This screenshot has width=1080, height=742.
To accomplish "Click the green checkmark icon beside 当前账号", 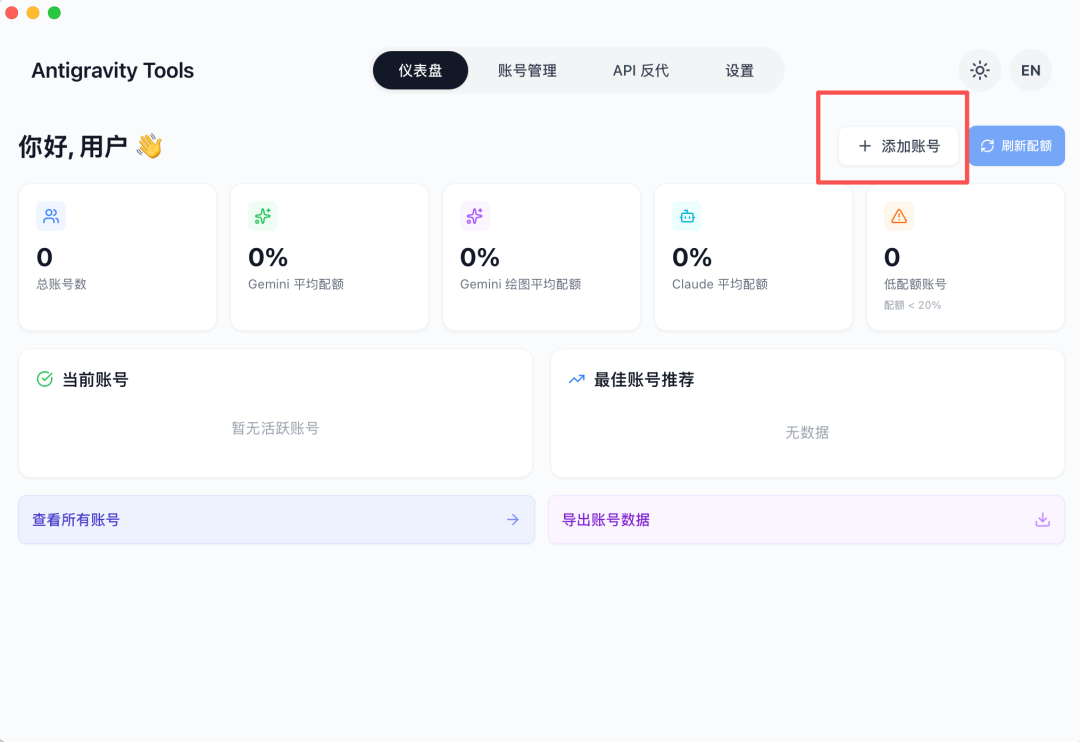I will click(x=44, y=379).
